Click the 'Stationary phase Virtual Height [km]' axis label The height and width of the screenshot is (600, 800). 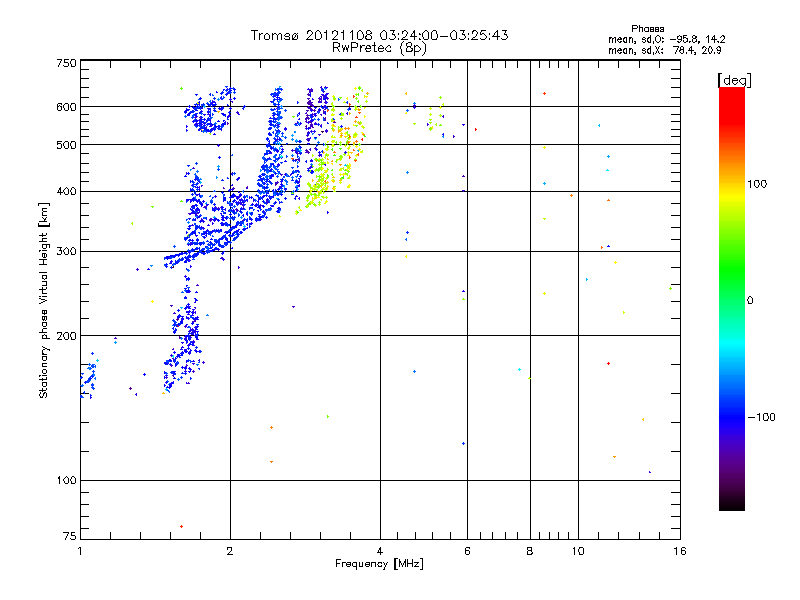coord(44,300)
